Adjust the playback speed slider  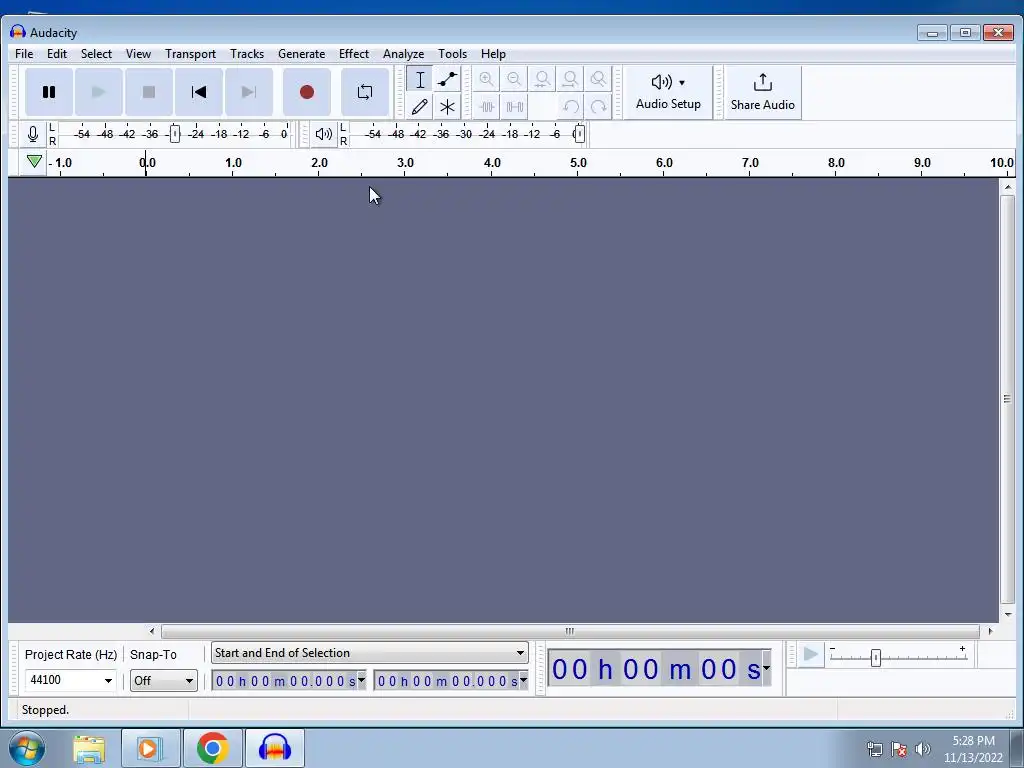876,658
